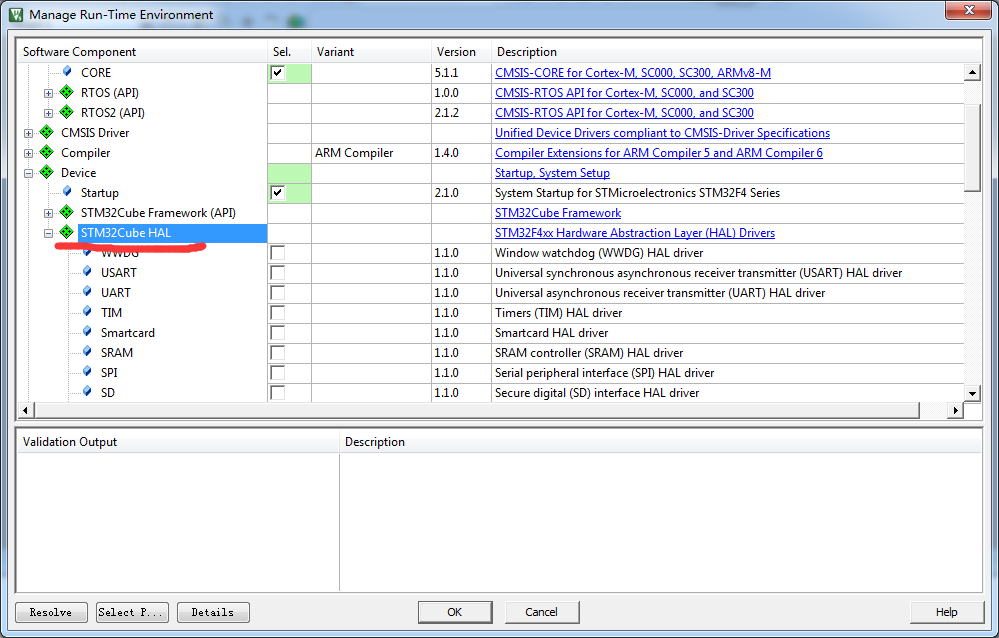Screen dimensions: 999x638
Task: Click the Software Component column header
Action: (142, 52)
